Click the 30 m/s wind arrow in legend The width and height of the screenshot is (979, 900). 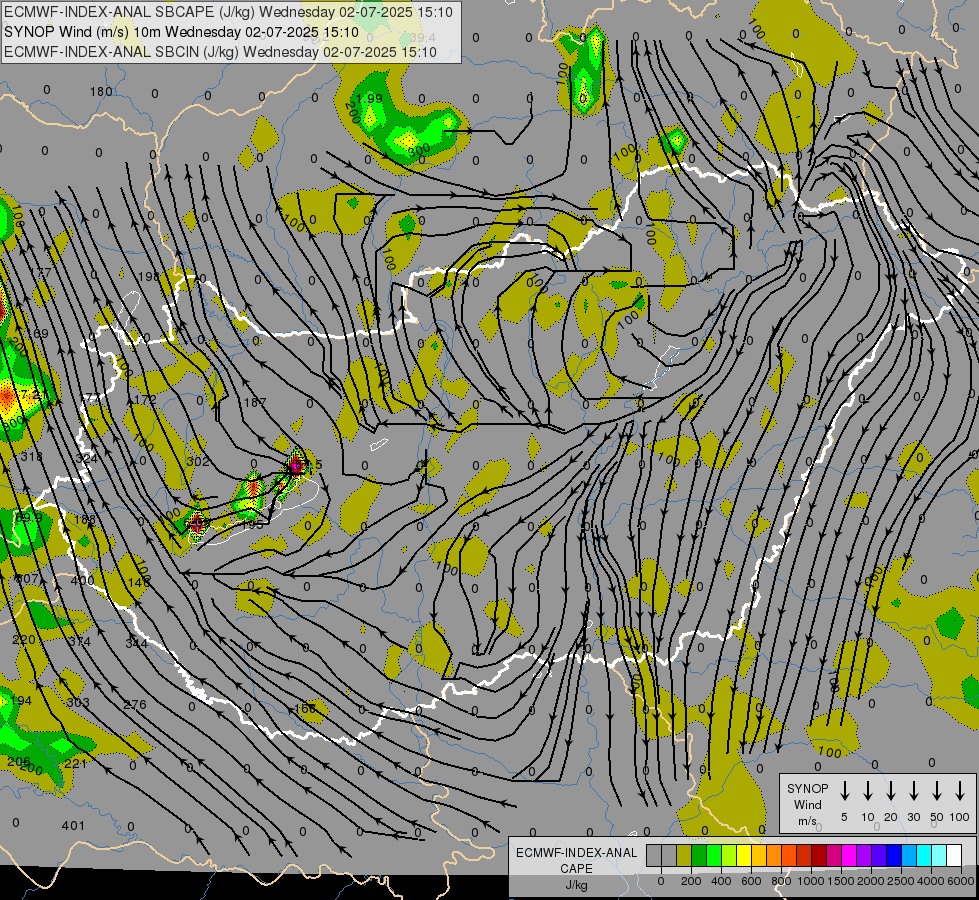(x=913, y=791)
